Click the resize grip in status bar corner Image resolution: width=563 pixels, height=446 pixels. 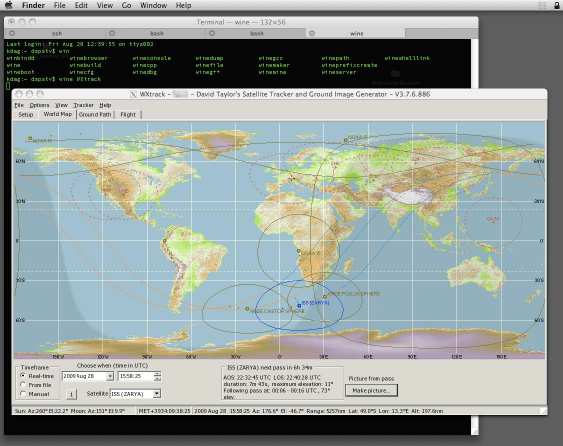544,410
